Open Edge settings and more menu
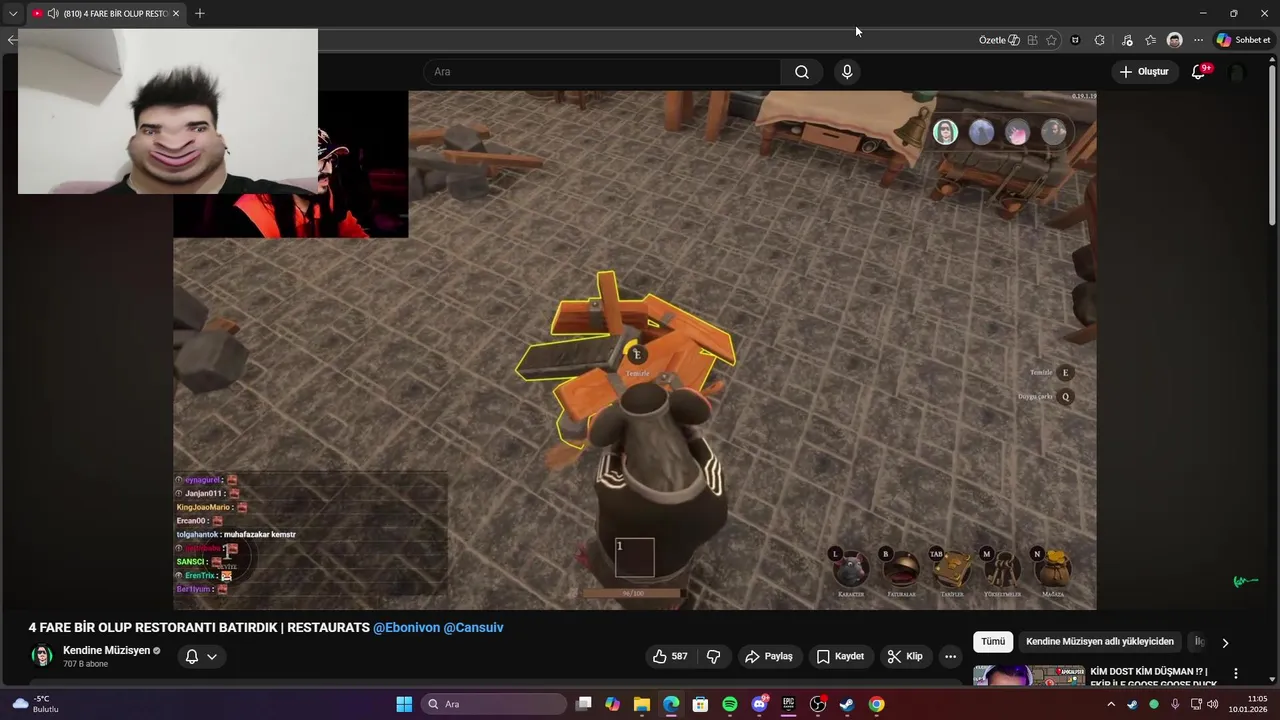1280x720 pixels. pyautogui.click(x=1198, y=40)
